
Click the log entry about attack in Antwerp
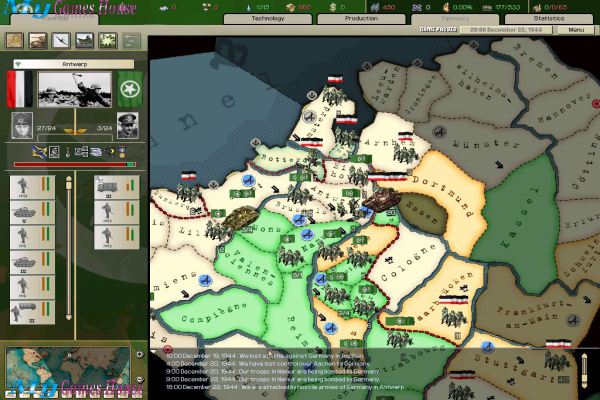click(285, 387)
